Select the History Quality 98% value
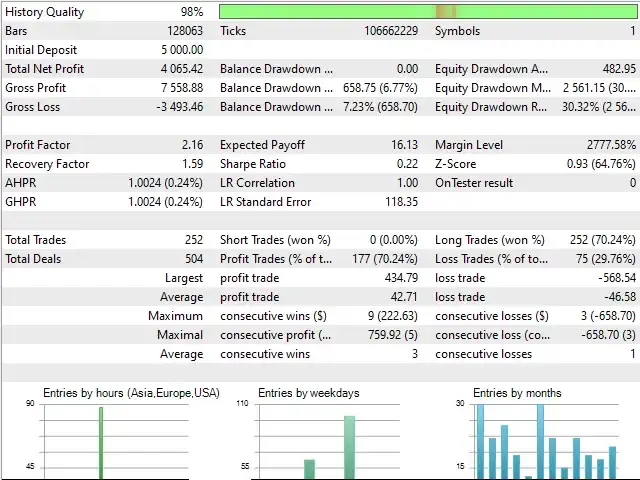 click(192, 12)
